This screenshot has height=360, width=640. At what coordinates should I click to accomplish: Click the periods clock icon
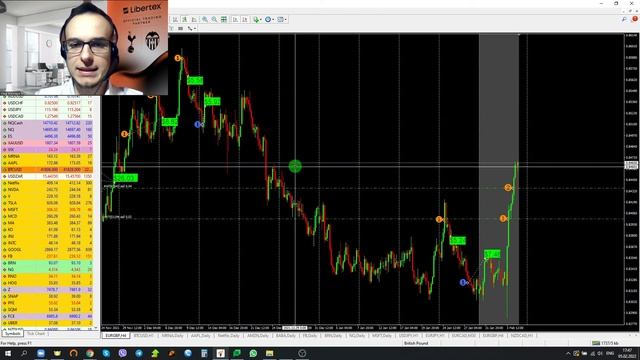[x=268, y=20]
